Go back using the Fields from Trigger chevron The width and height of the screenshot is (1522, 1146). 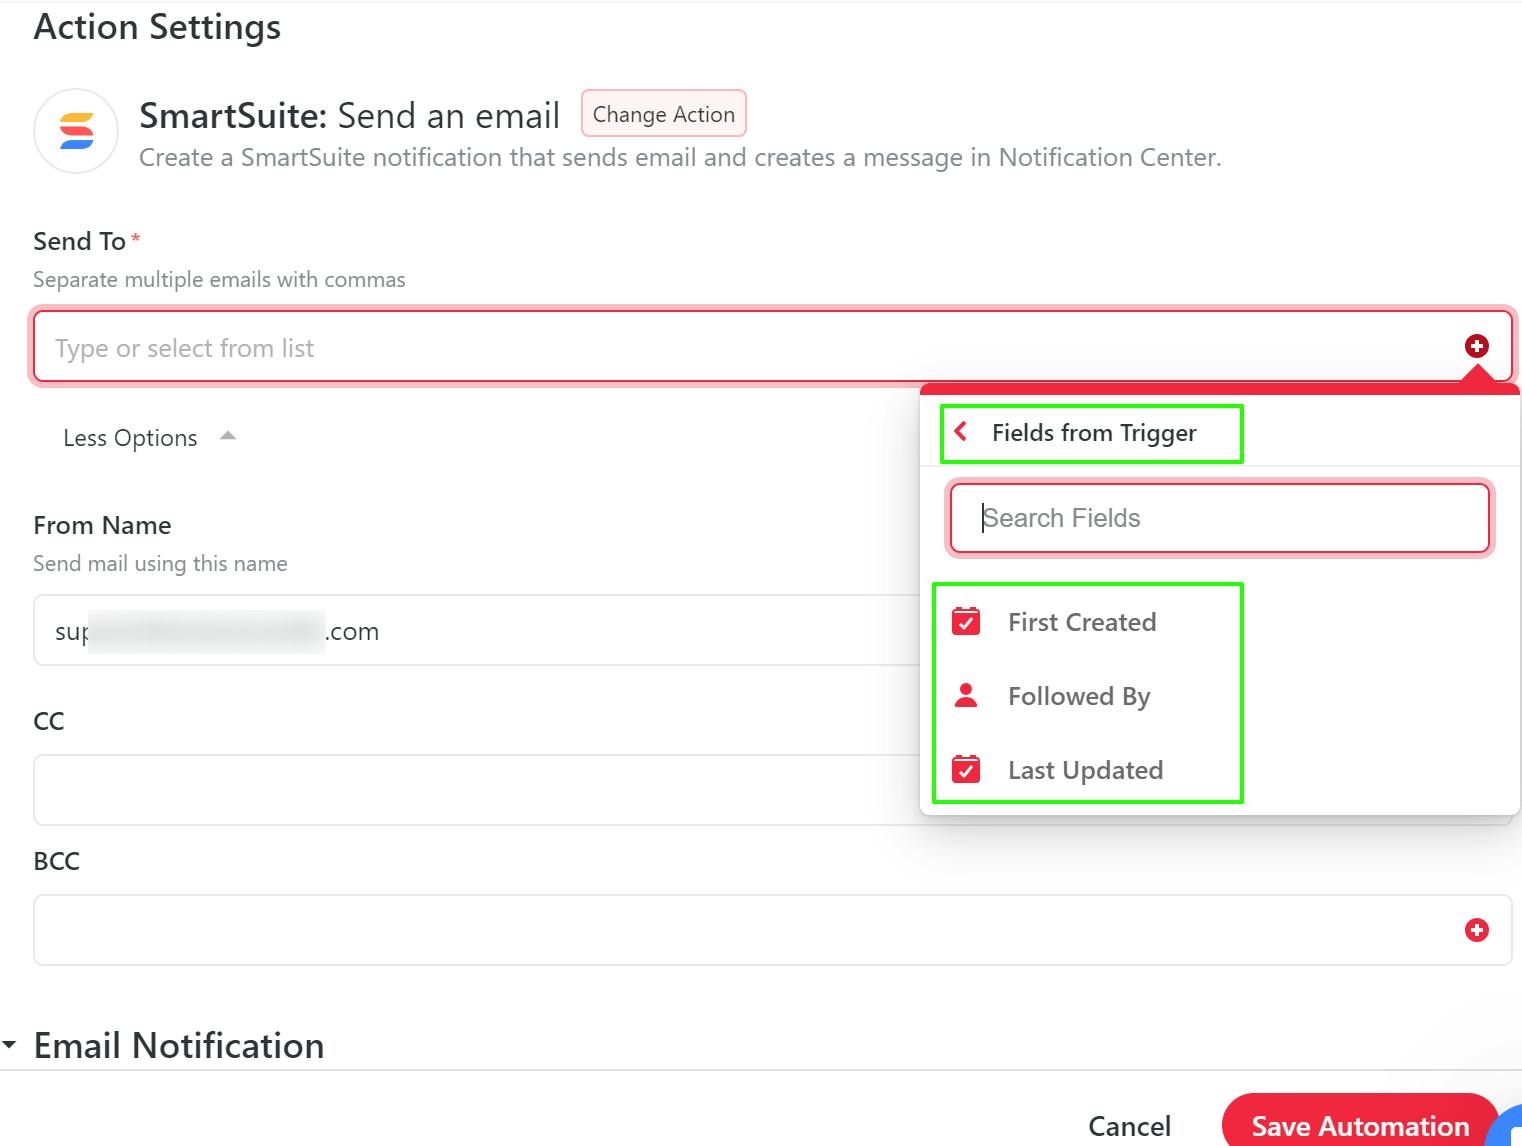[x=961, y=432]
